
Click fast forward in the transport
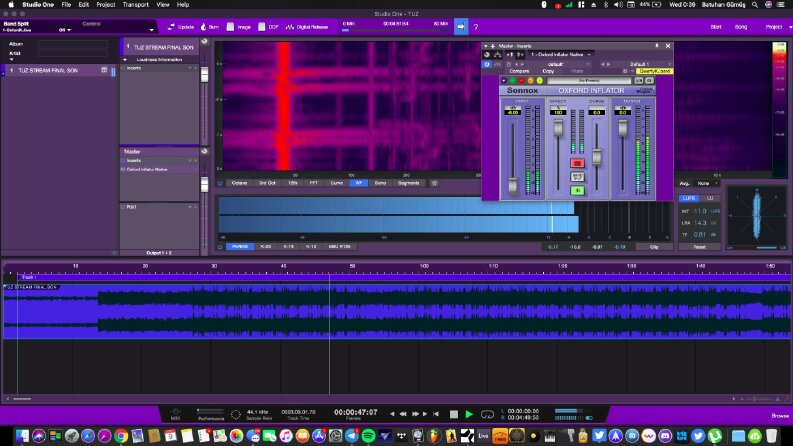pos(415,414)
